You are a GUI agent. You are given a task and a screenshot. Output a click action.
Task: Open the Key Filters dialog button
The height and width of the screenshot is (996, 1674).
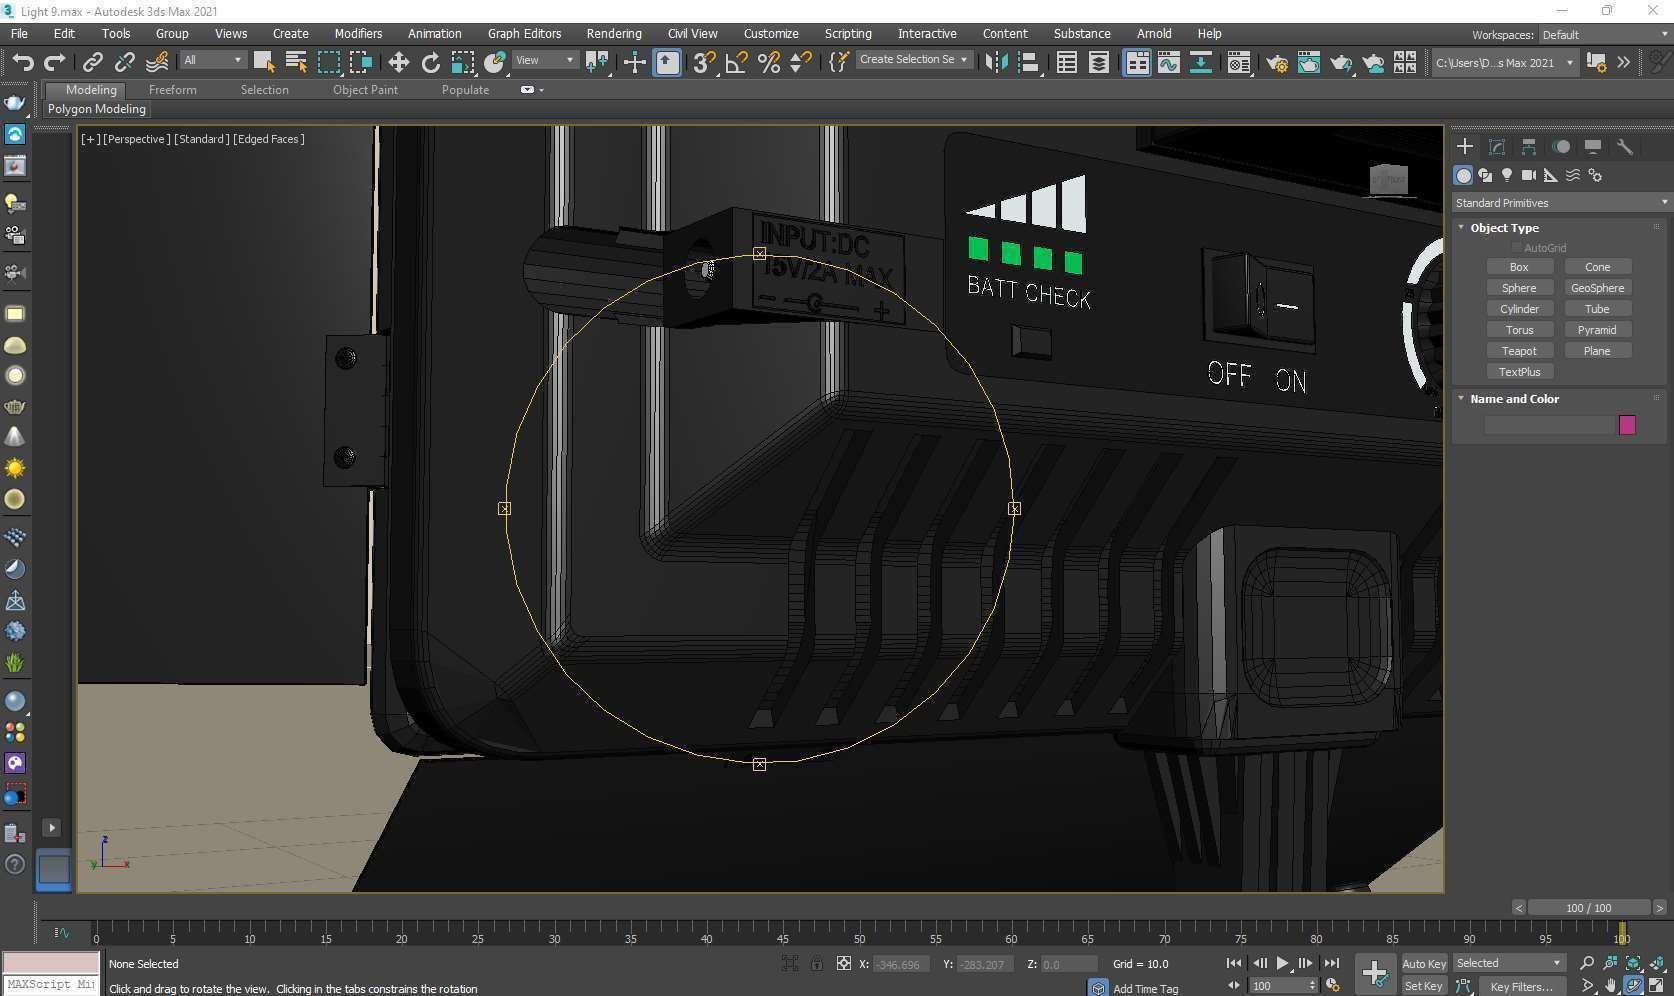point(1521,986)
